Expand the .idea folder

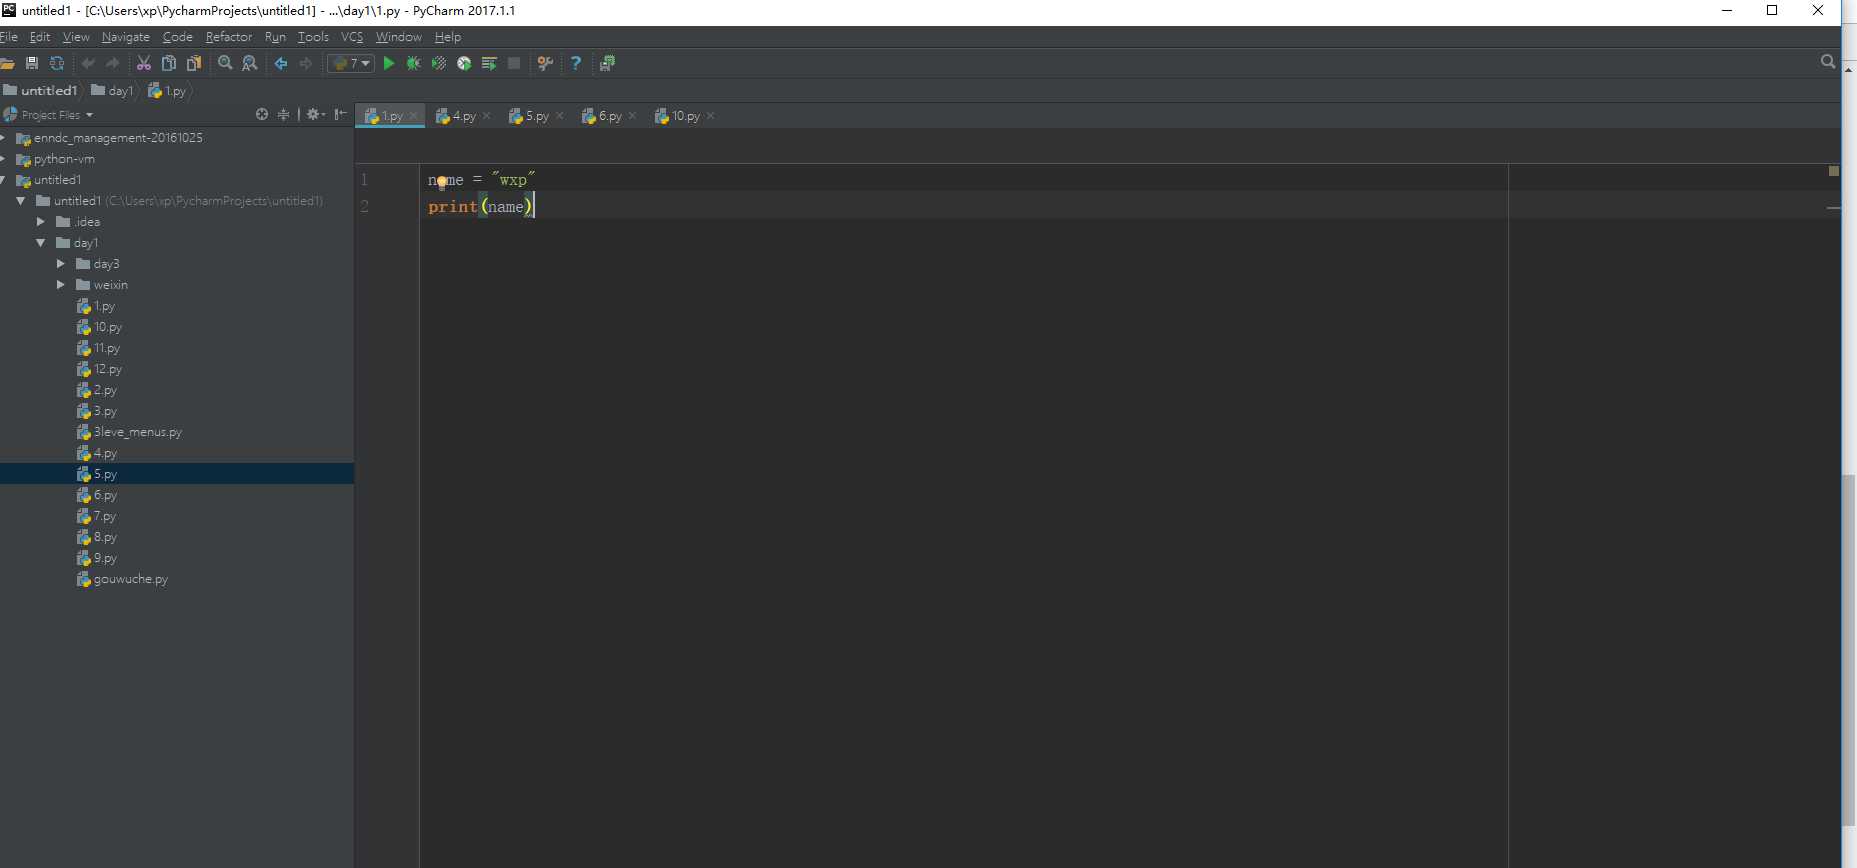41,222
